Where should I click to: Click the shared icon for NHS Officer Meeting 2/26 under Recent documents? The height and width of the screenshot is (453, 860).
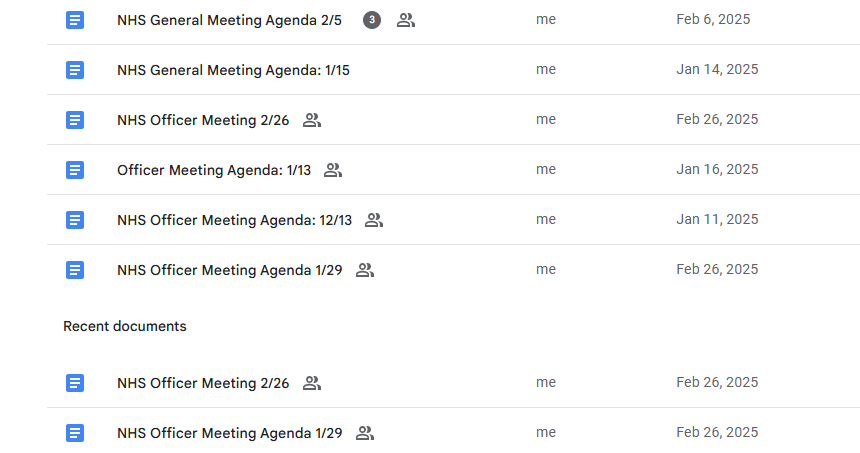(312, 383)
